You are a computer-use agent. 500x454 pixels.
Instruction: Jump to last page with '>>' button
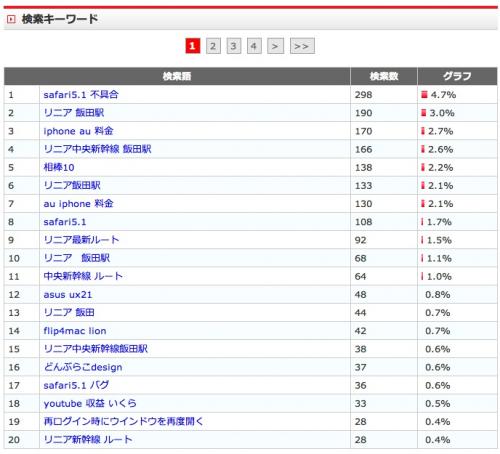302,46
